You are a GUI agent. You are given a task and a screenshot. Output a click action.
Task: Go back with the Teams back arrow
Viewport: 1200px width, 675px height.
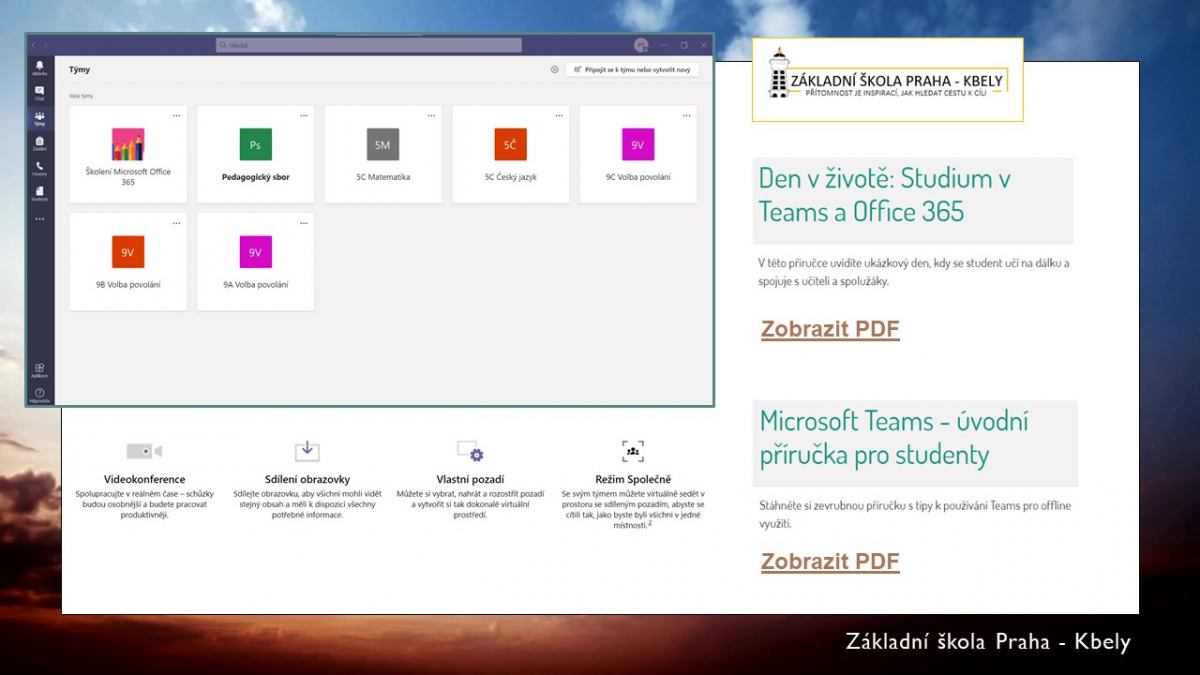(33, 45)
